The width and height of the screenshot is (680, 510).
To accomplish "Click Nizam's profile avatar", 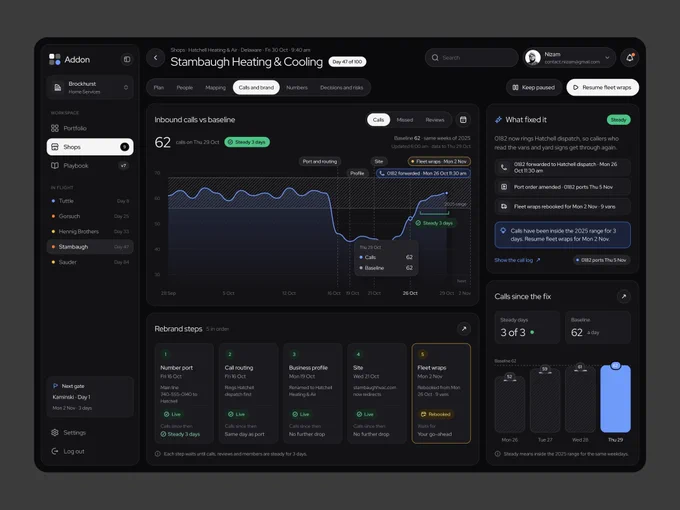I will pos(533,58).
